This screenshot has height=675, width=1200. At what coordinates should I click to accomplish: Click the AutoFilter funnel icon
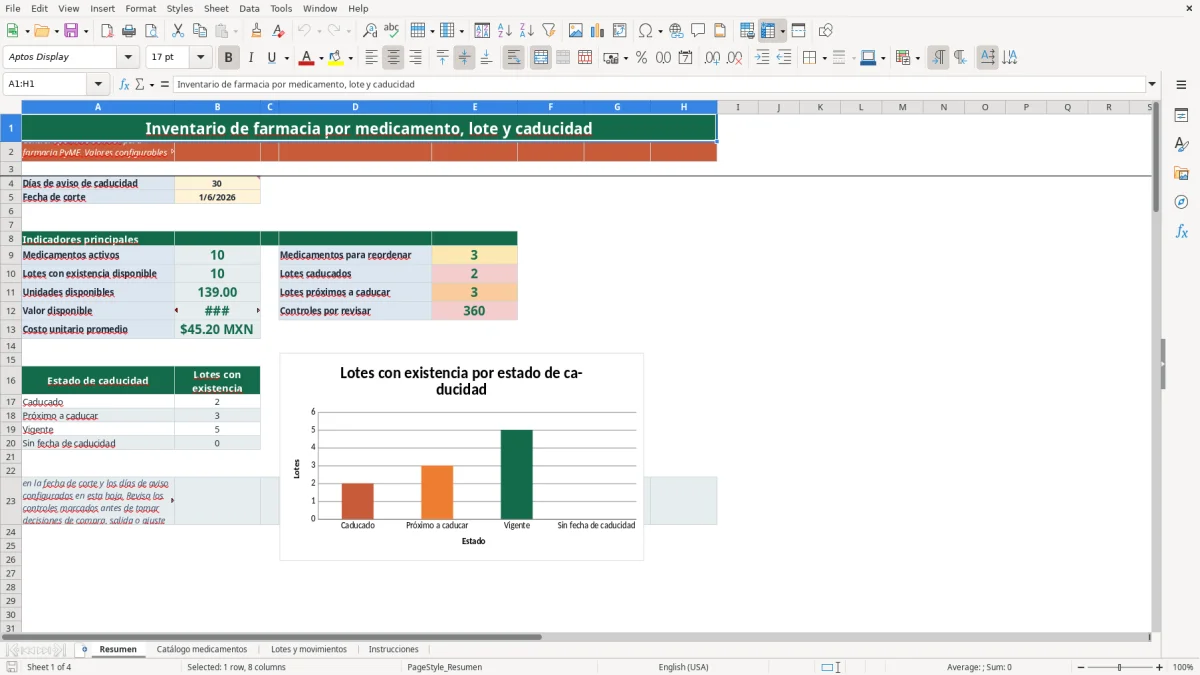pyautogui.click(x=549, y=31)
